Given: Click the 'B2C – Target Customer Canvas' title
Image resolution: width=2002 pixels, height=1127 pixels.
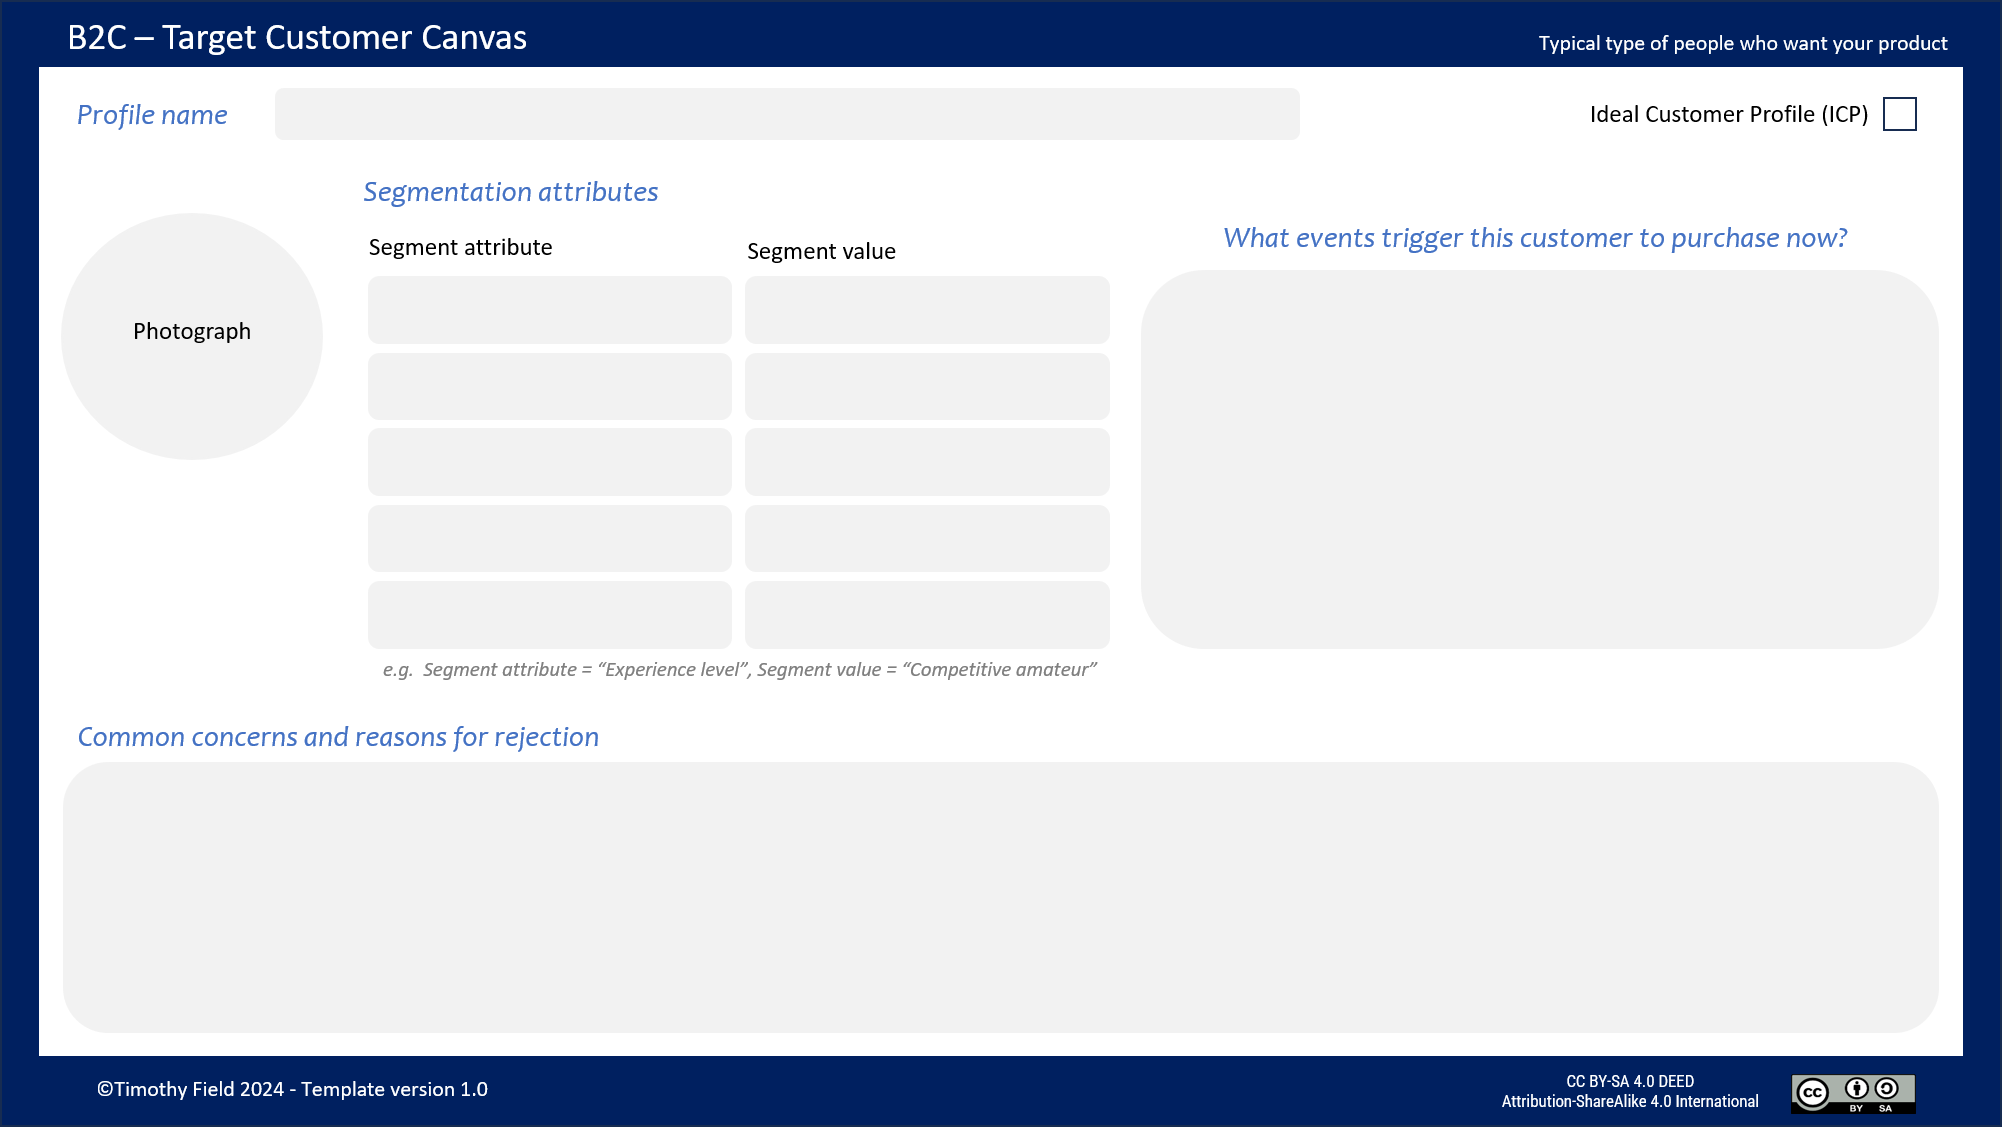Looking at the screenshot, I should pyautogui.click(x=297, y=37).
